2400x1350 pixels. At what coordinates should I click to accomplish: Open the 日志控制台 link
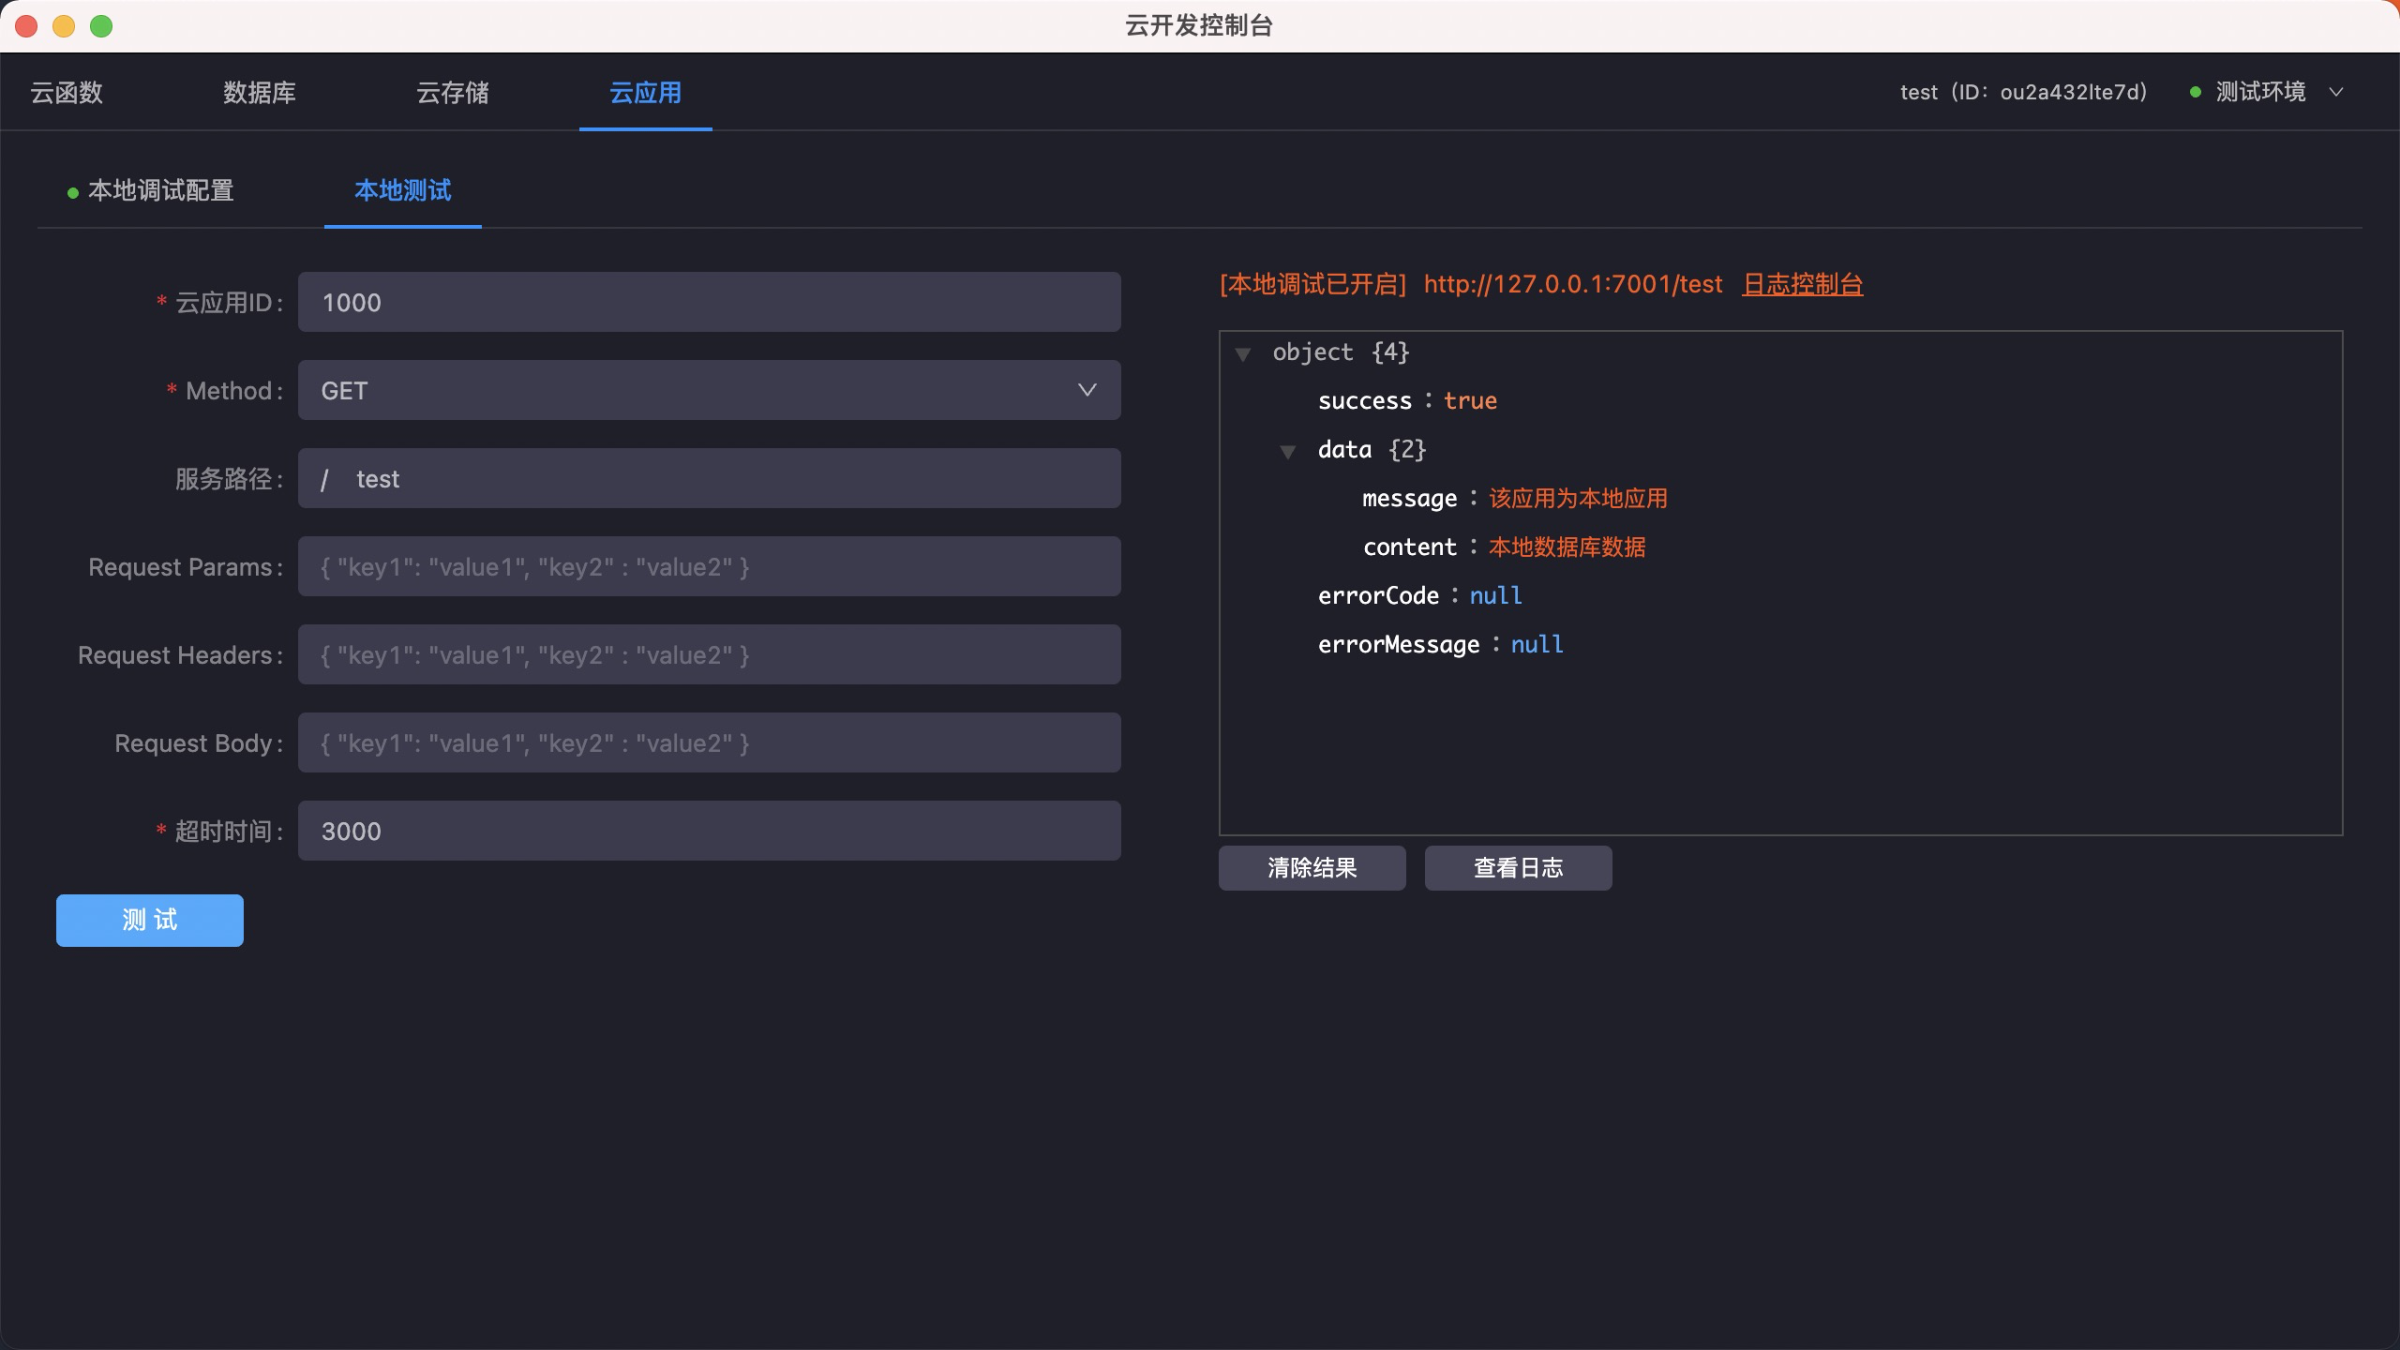tap(1802, 284)
